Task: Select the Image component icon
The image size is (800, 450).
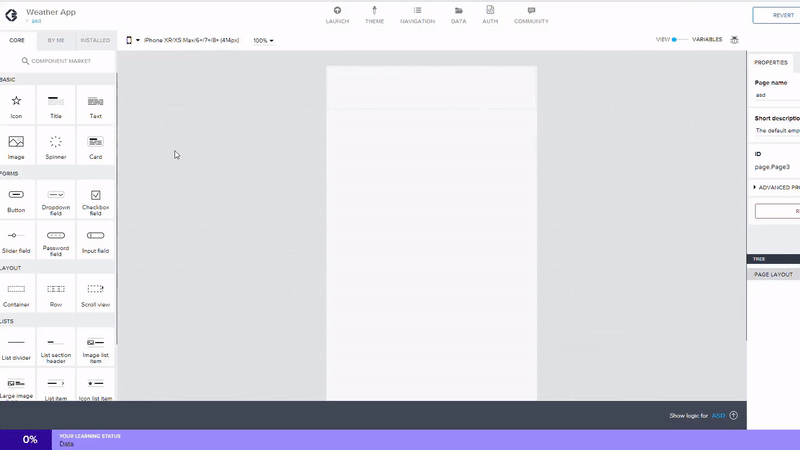Action: tap(16, 142)
